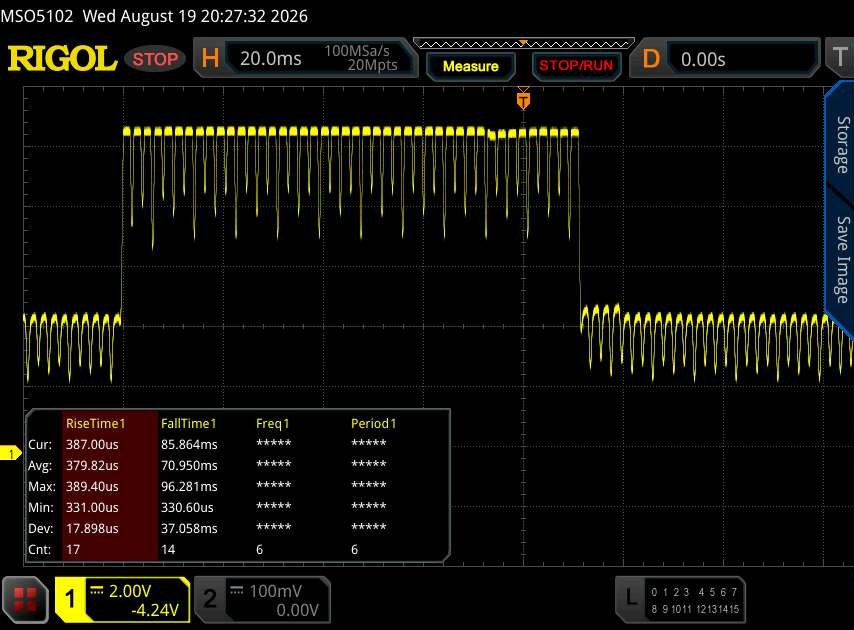Image resolution: width=854 pixels, height=630 pixels.
Task: Enable channel 2 label box
Action: [210, 599]
